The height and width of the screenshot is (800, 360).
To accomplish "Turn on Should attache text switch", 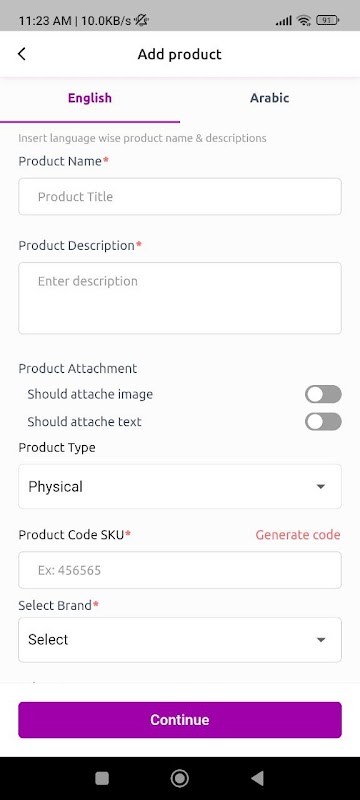I will pyautogui.click(x=323, y=422).
